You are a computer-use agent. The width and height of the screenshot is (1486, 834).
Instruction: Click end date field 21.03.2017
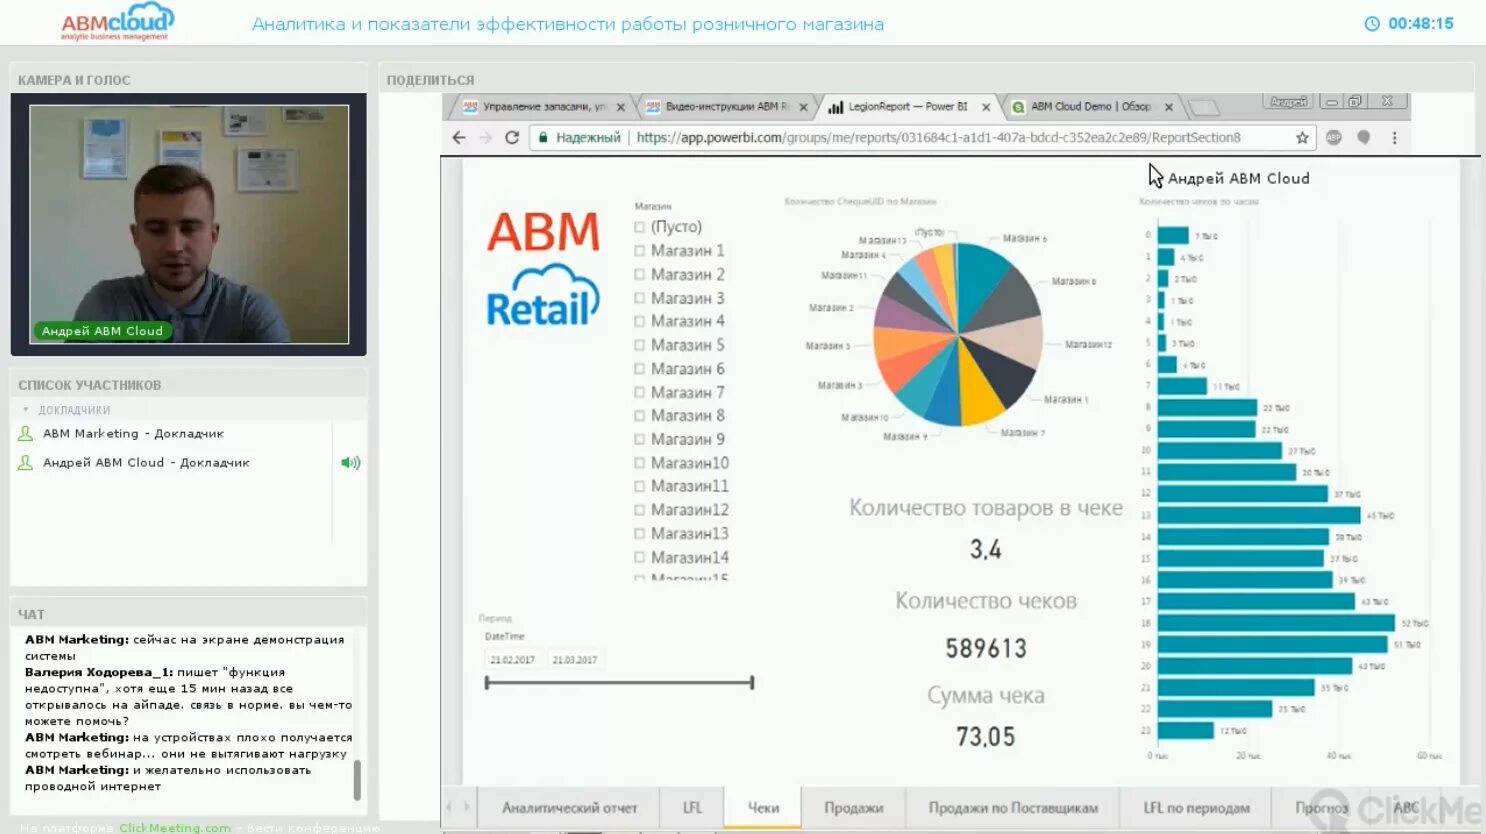coord(575,660)
